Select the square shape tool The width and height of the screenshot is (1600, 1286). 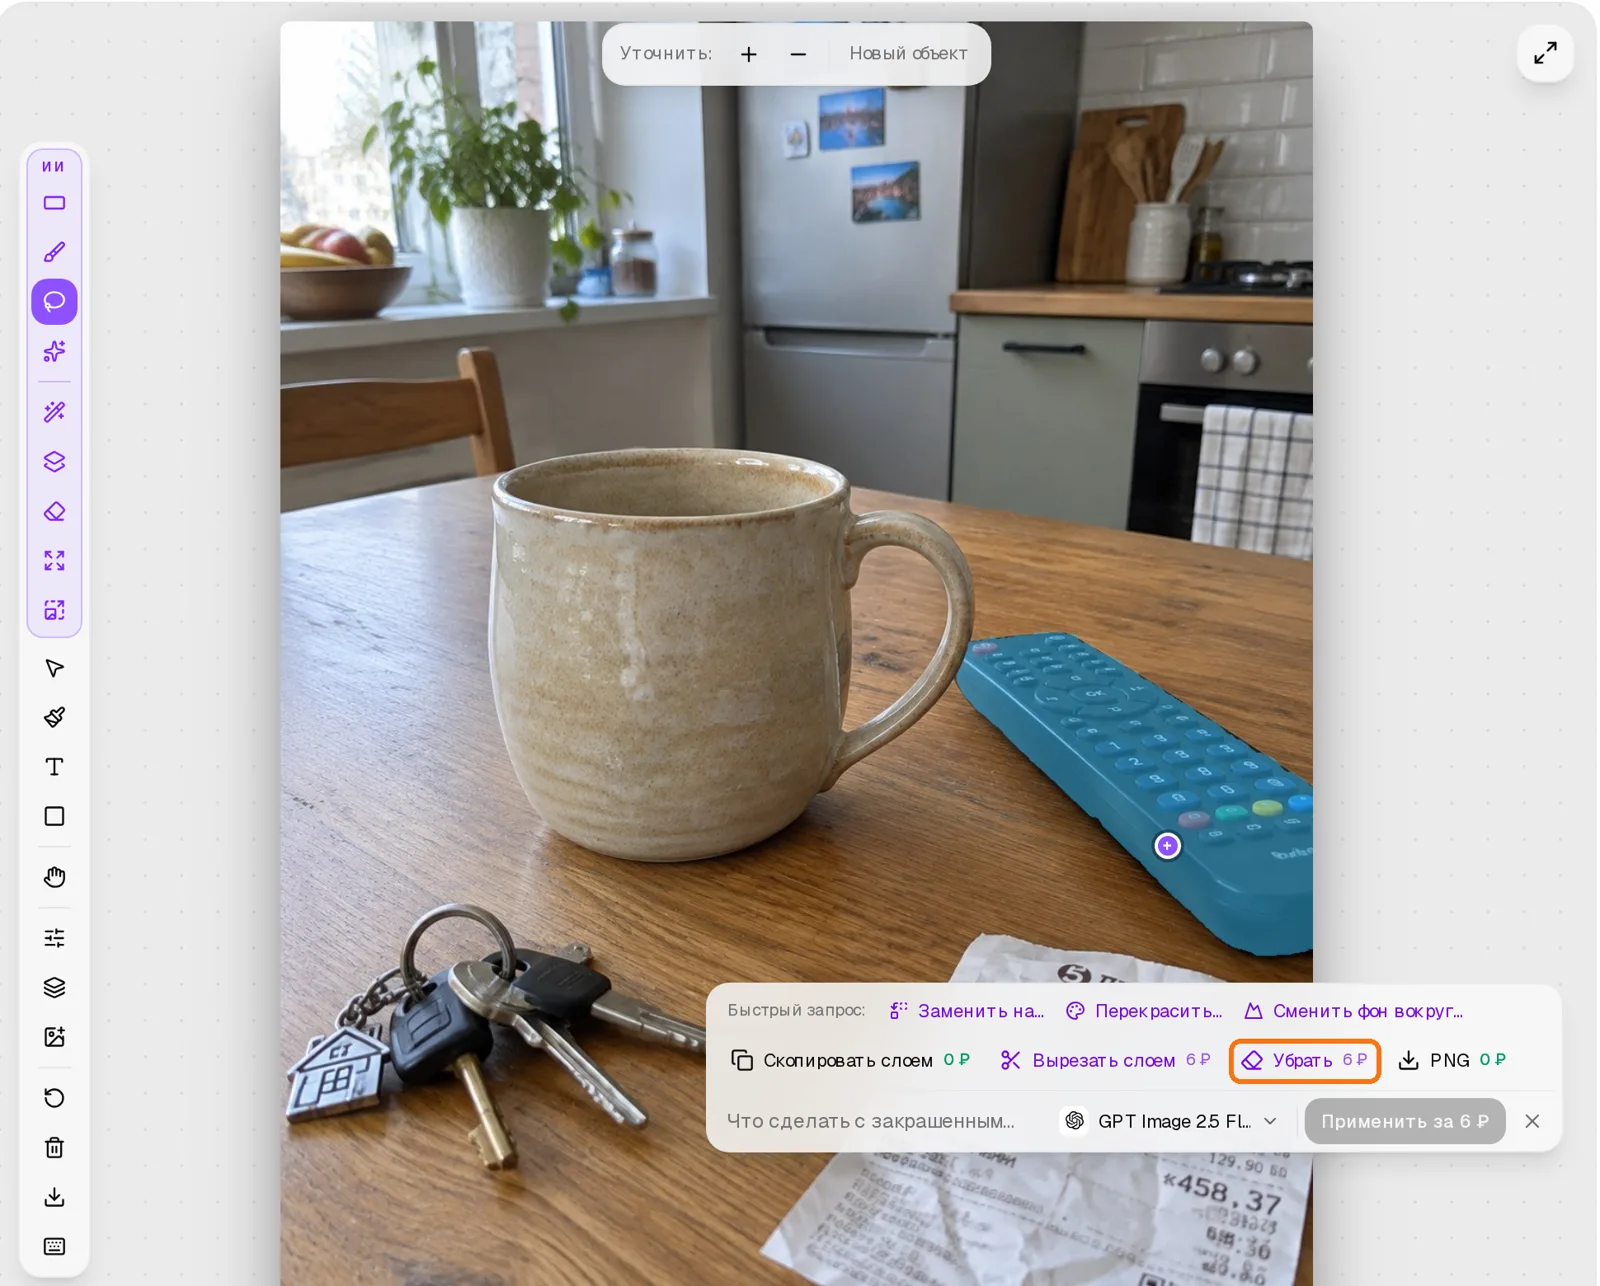pos(54,816)
